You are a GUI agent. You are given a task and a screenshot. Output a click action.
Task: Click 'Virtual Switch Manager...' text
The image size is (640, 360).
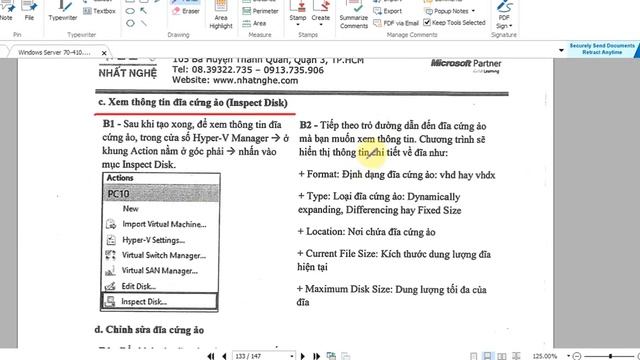(164, 255)
